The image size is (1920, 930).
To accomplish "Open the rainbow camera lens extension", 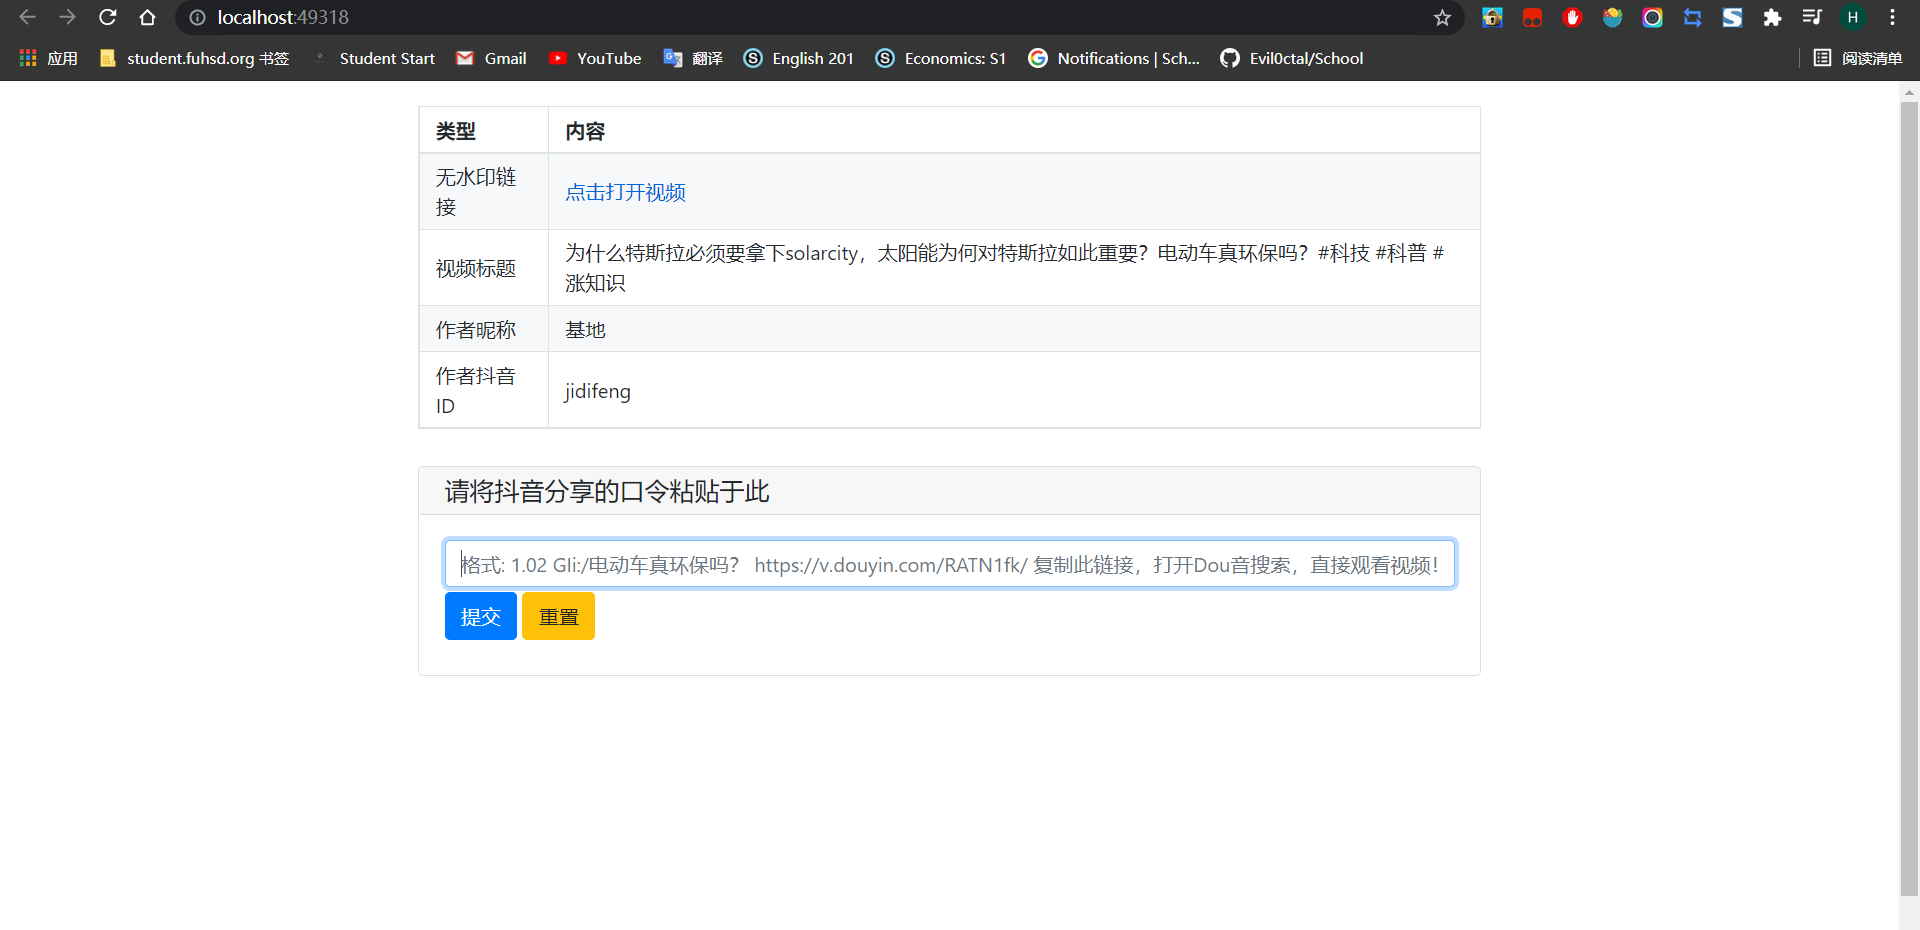I will 1652,17.
